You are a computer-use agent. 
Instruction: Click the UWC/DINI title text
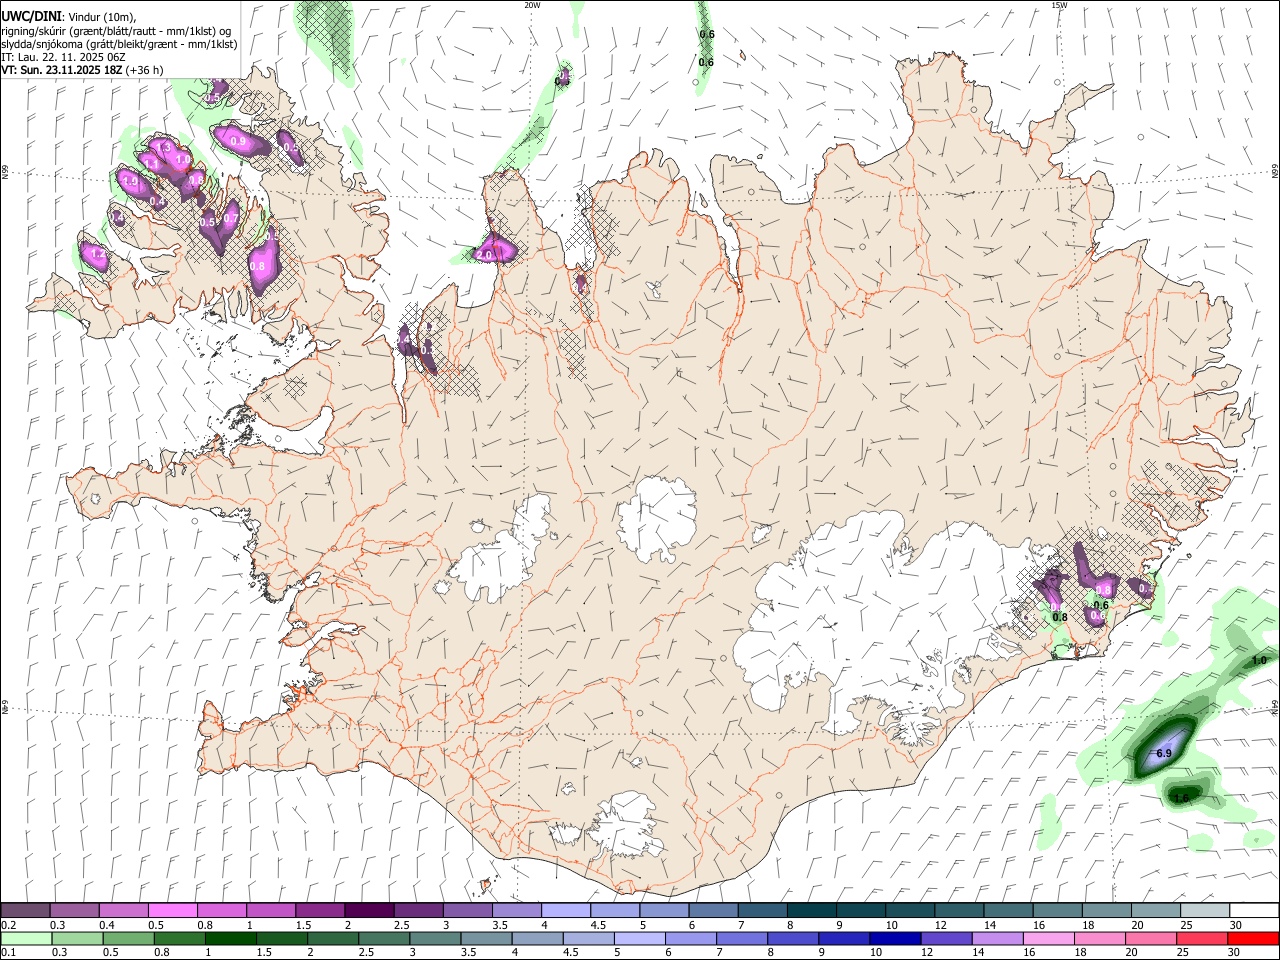pos(31,15)
